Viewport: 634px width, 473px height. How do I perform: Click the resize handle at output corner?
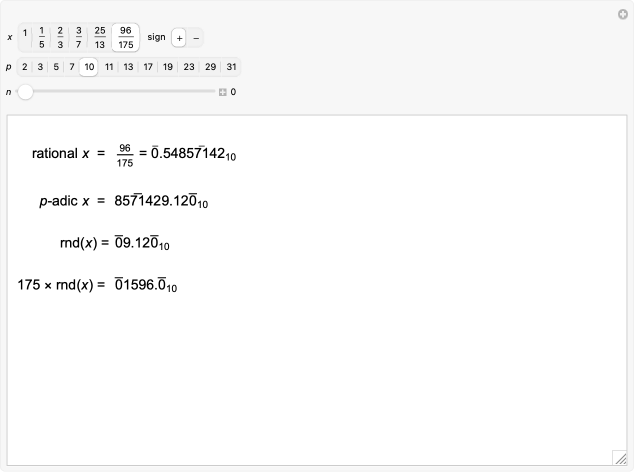[x=620, y=458]
